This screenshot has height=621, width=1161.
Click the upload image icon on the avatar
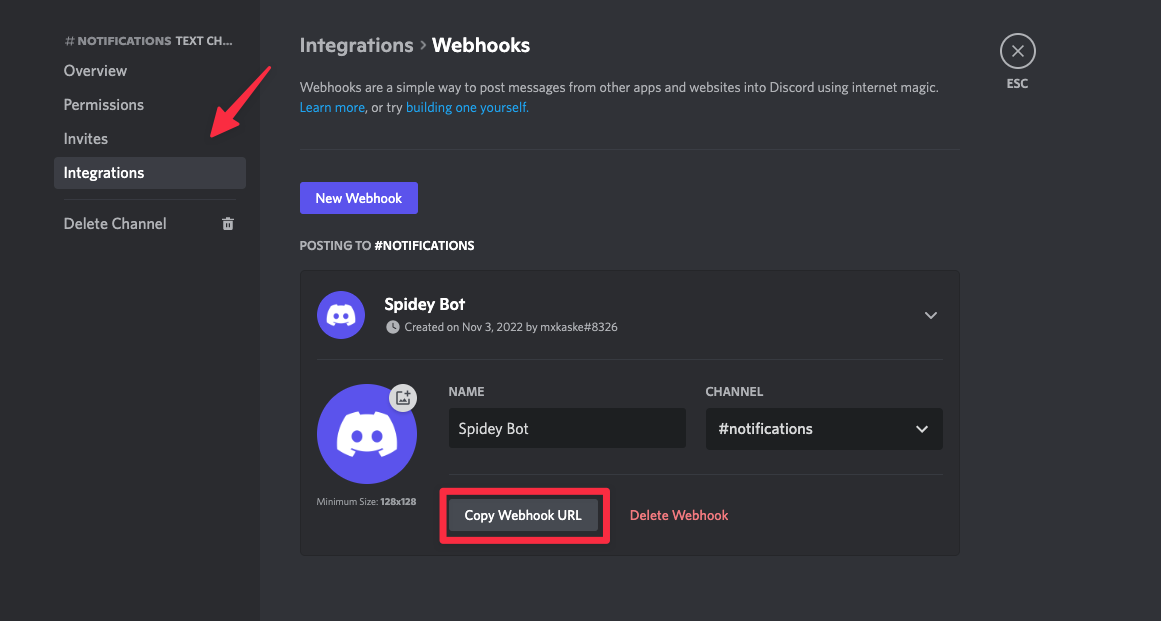403,397
